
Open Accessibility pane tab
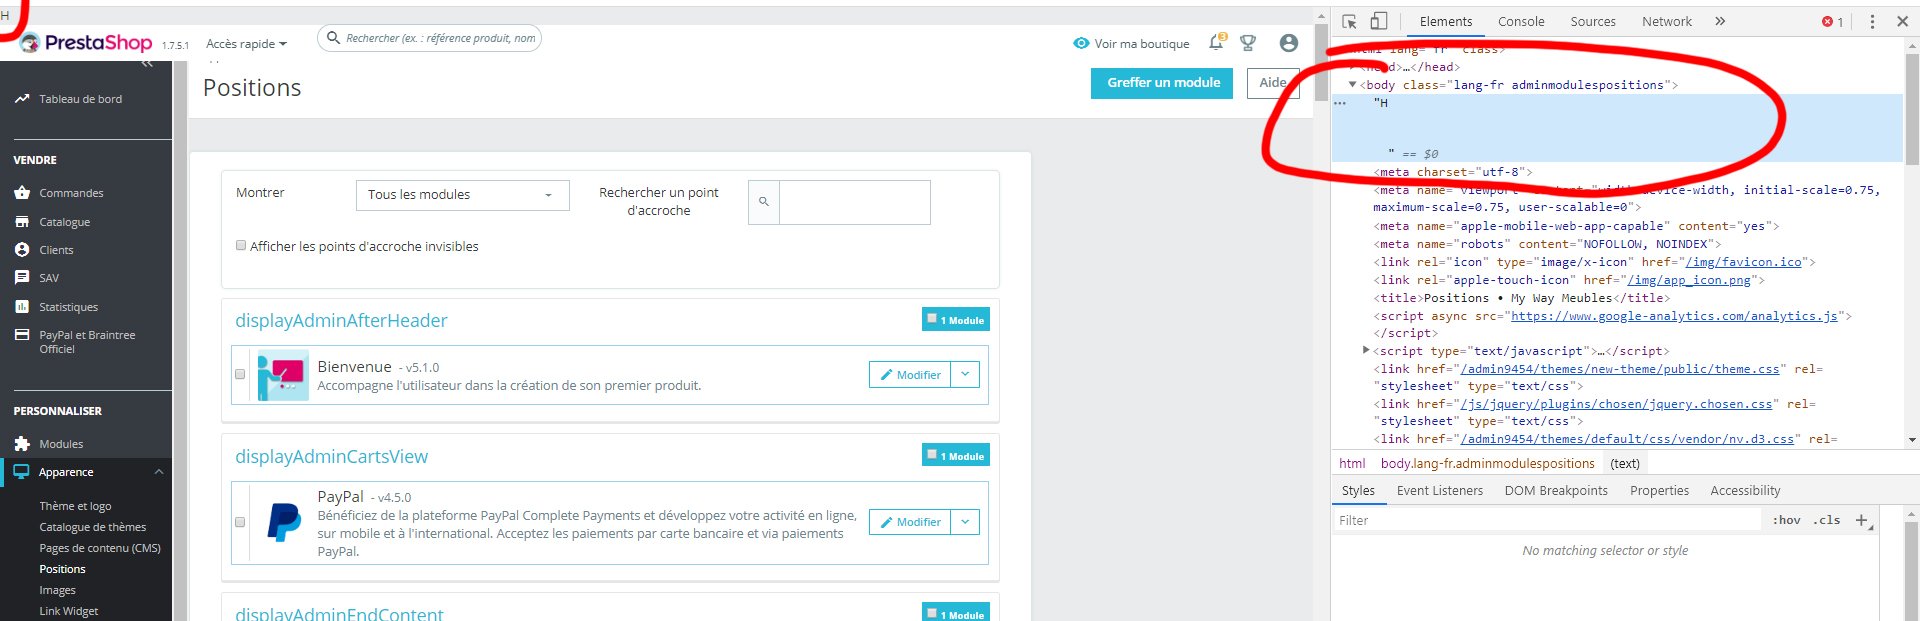[x=1745, y=491]
